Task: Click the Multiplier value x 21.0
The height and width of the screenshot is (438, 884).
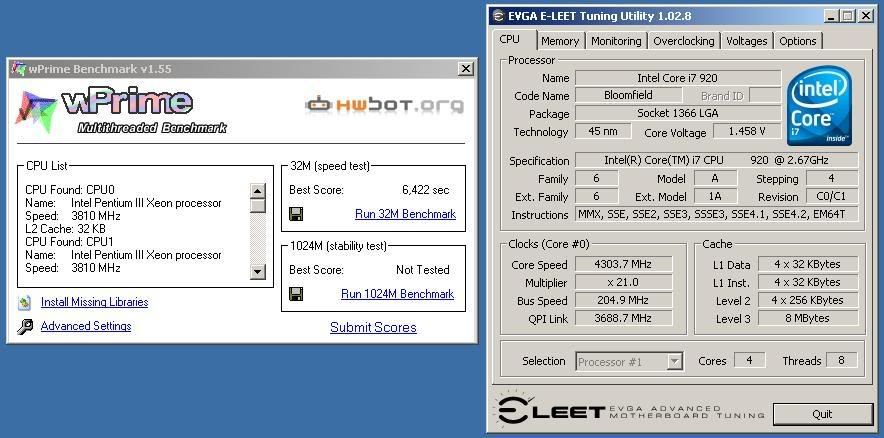Action: 623,282
